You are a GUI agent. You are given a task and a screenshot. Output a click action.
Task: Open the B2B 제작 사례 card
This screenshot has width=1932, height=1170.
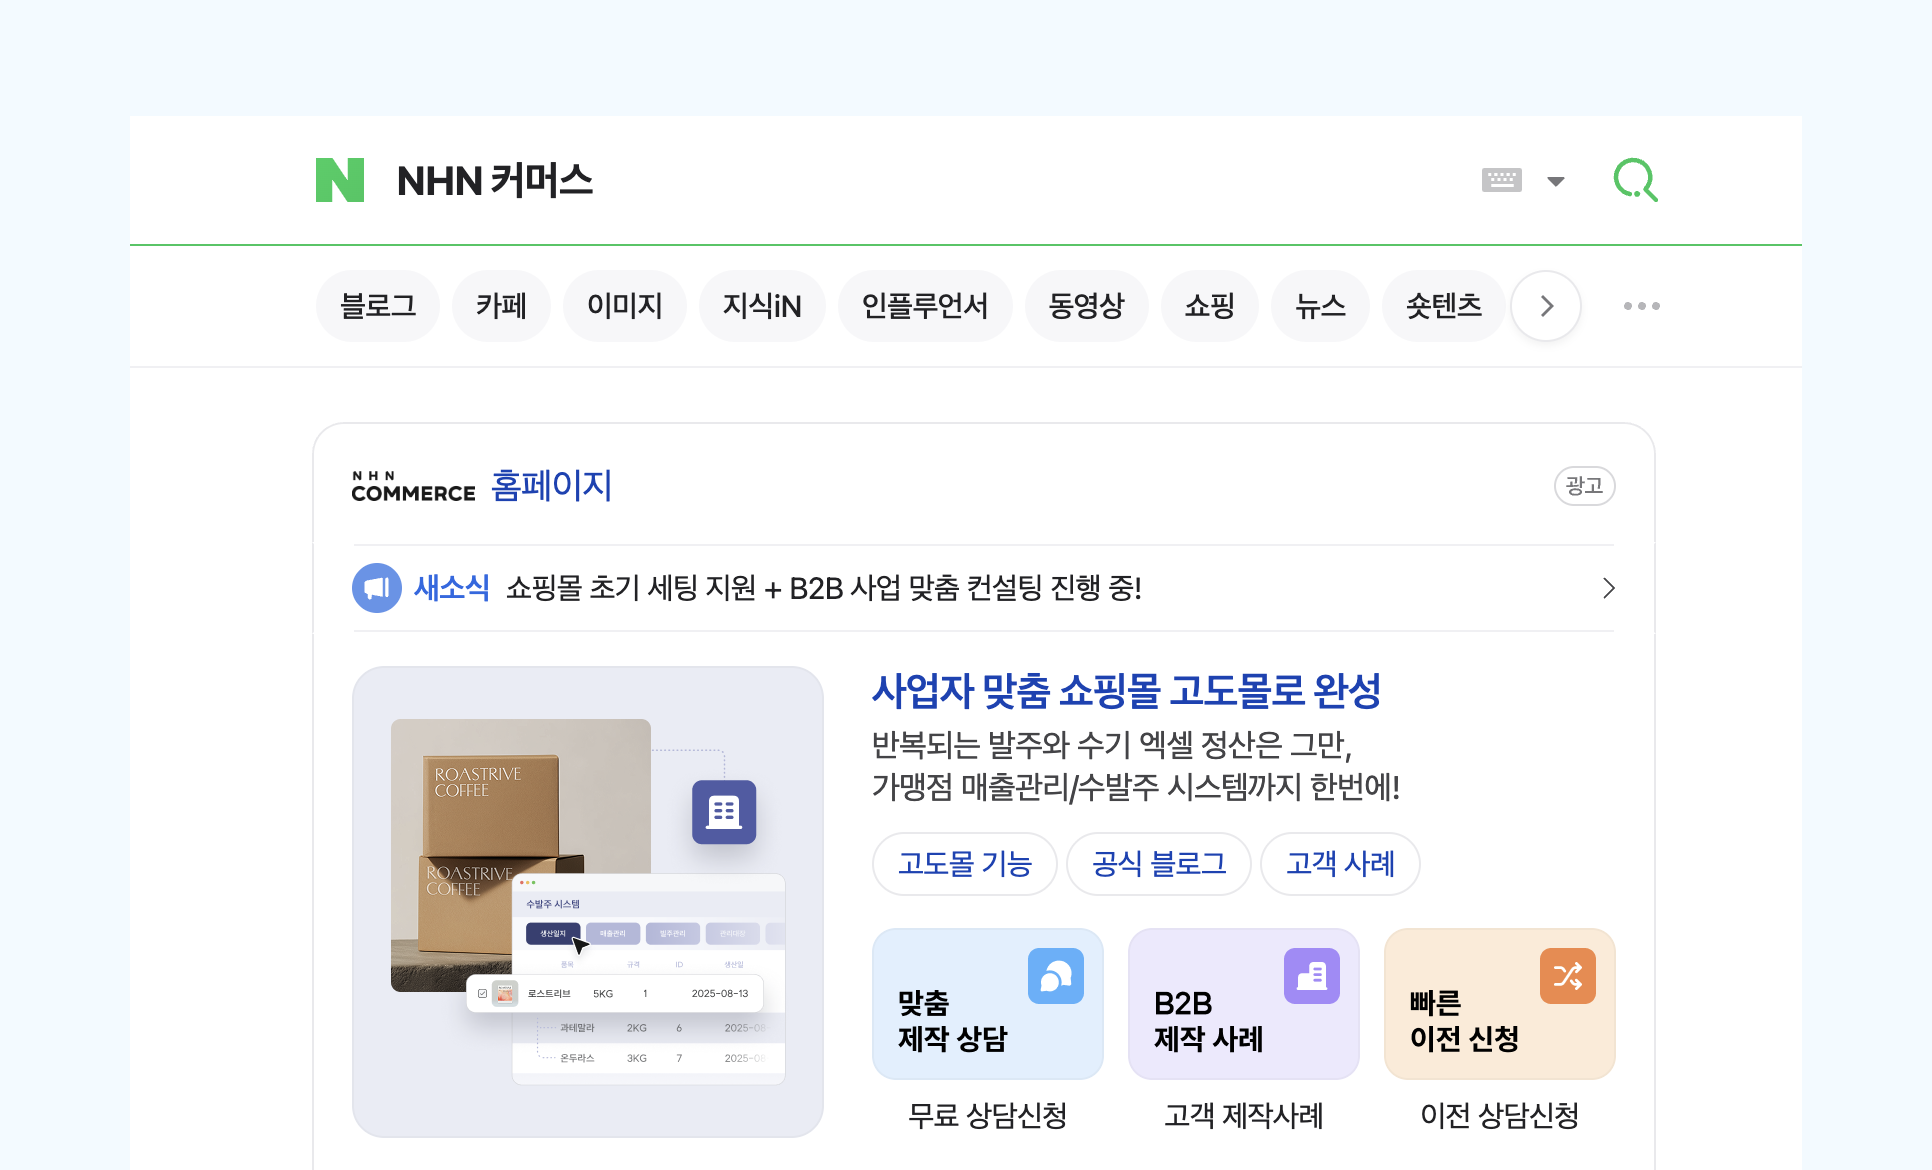click(1244, 1004)
